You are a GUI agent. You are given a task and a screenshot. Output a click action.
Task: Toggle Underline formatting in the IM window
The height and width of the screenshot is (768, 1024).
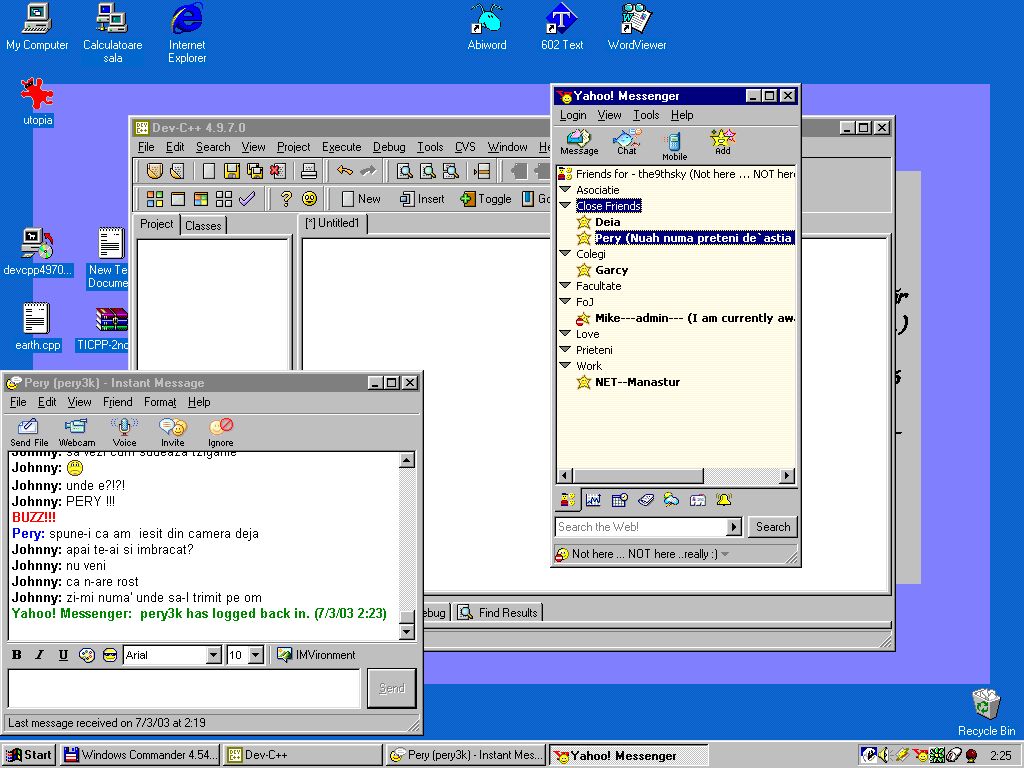coord(63,655)
